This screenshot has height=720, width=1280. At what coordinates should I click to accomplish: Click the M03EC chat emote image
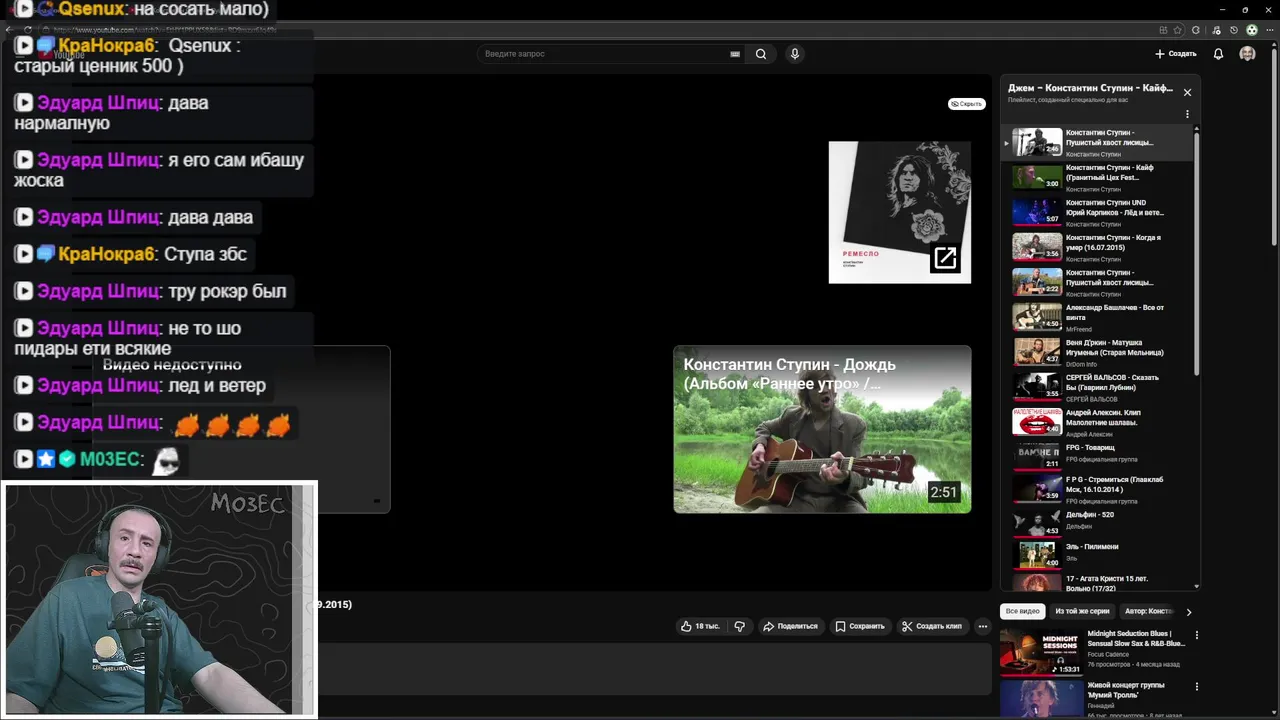point(166,460)
